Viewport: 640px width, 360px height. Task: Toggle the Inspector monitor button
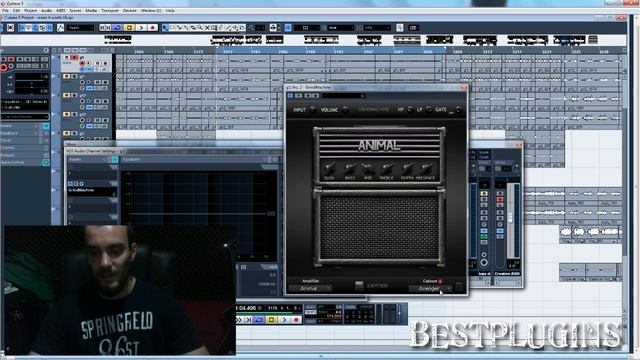11,66
